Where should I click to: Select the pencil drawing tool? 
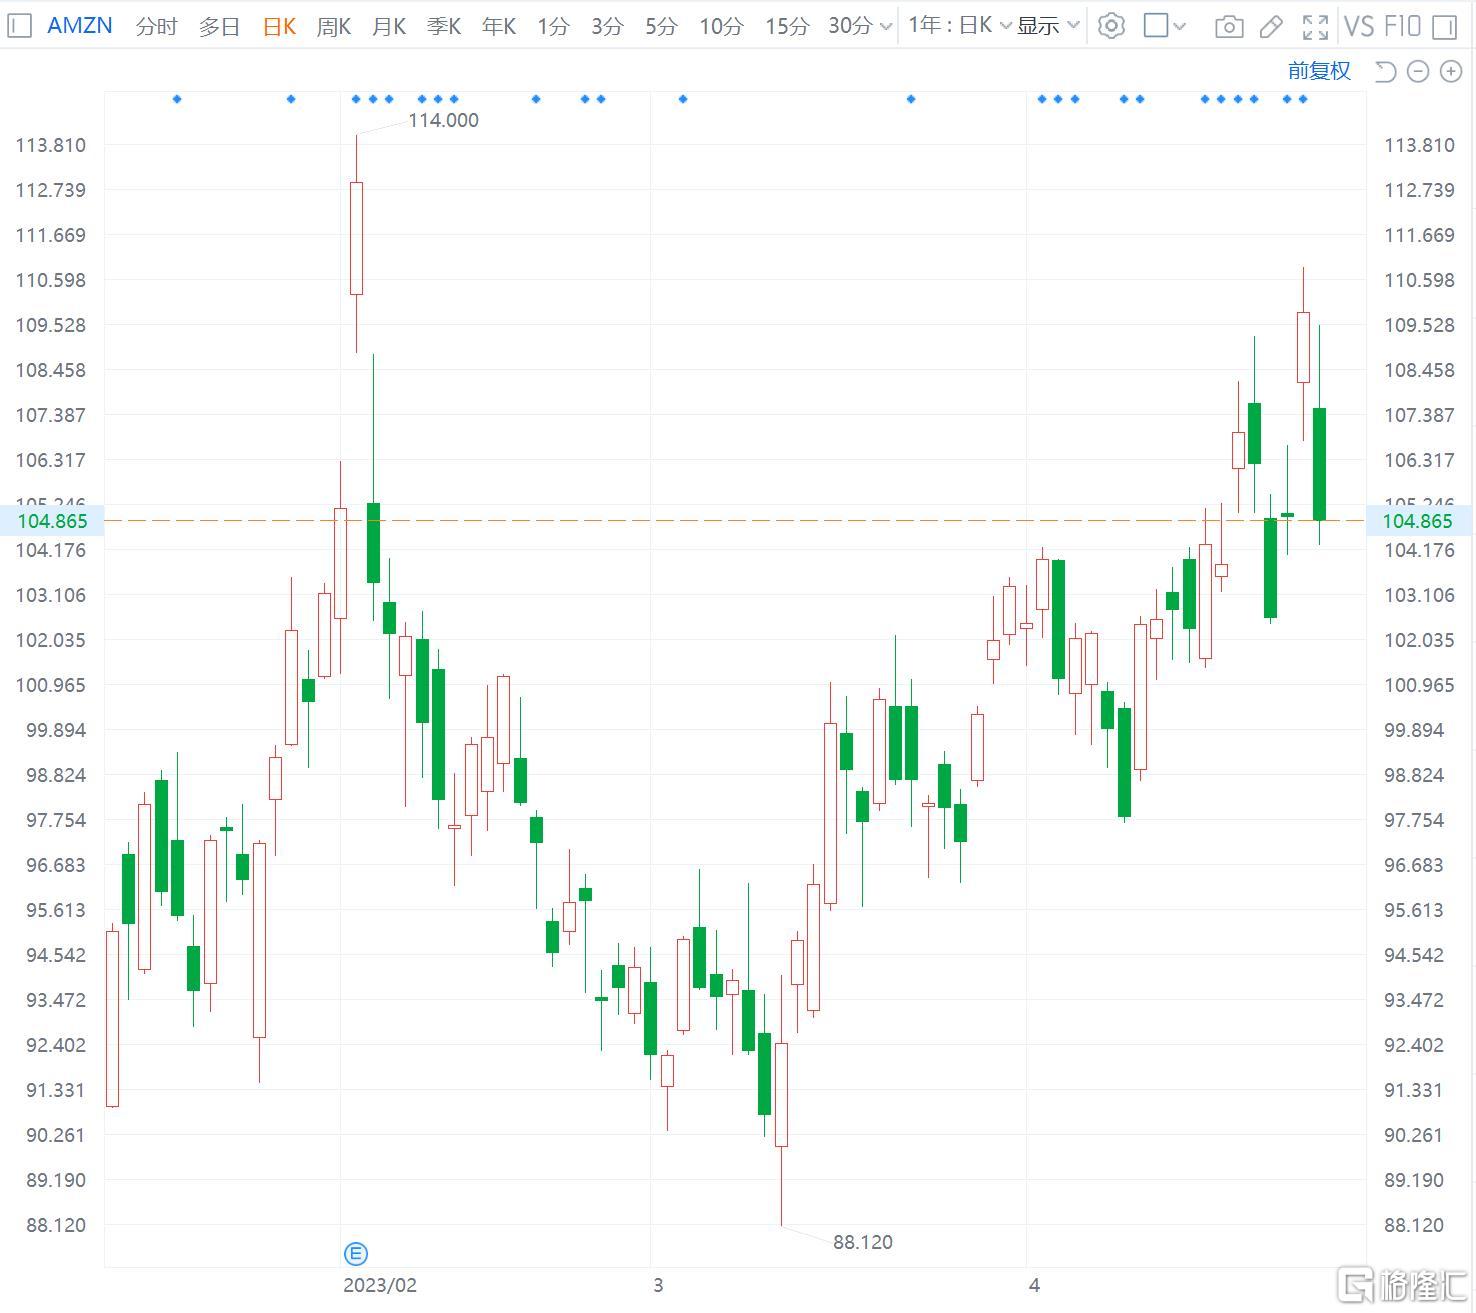pyautogui.click(x=1270, y=27)
